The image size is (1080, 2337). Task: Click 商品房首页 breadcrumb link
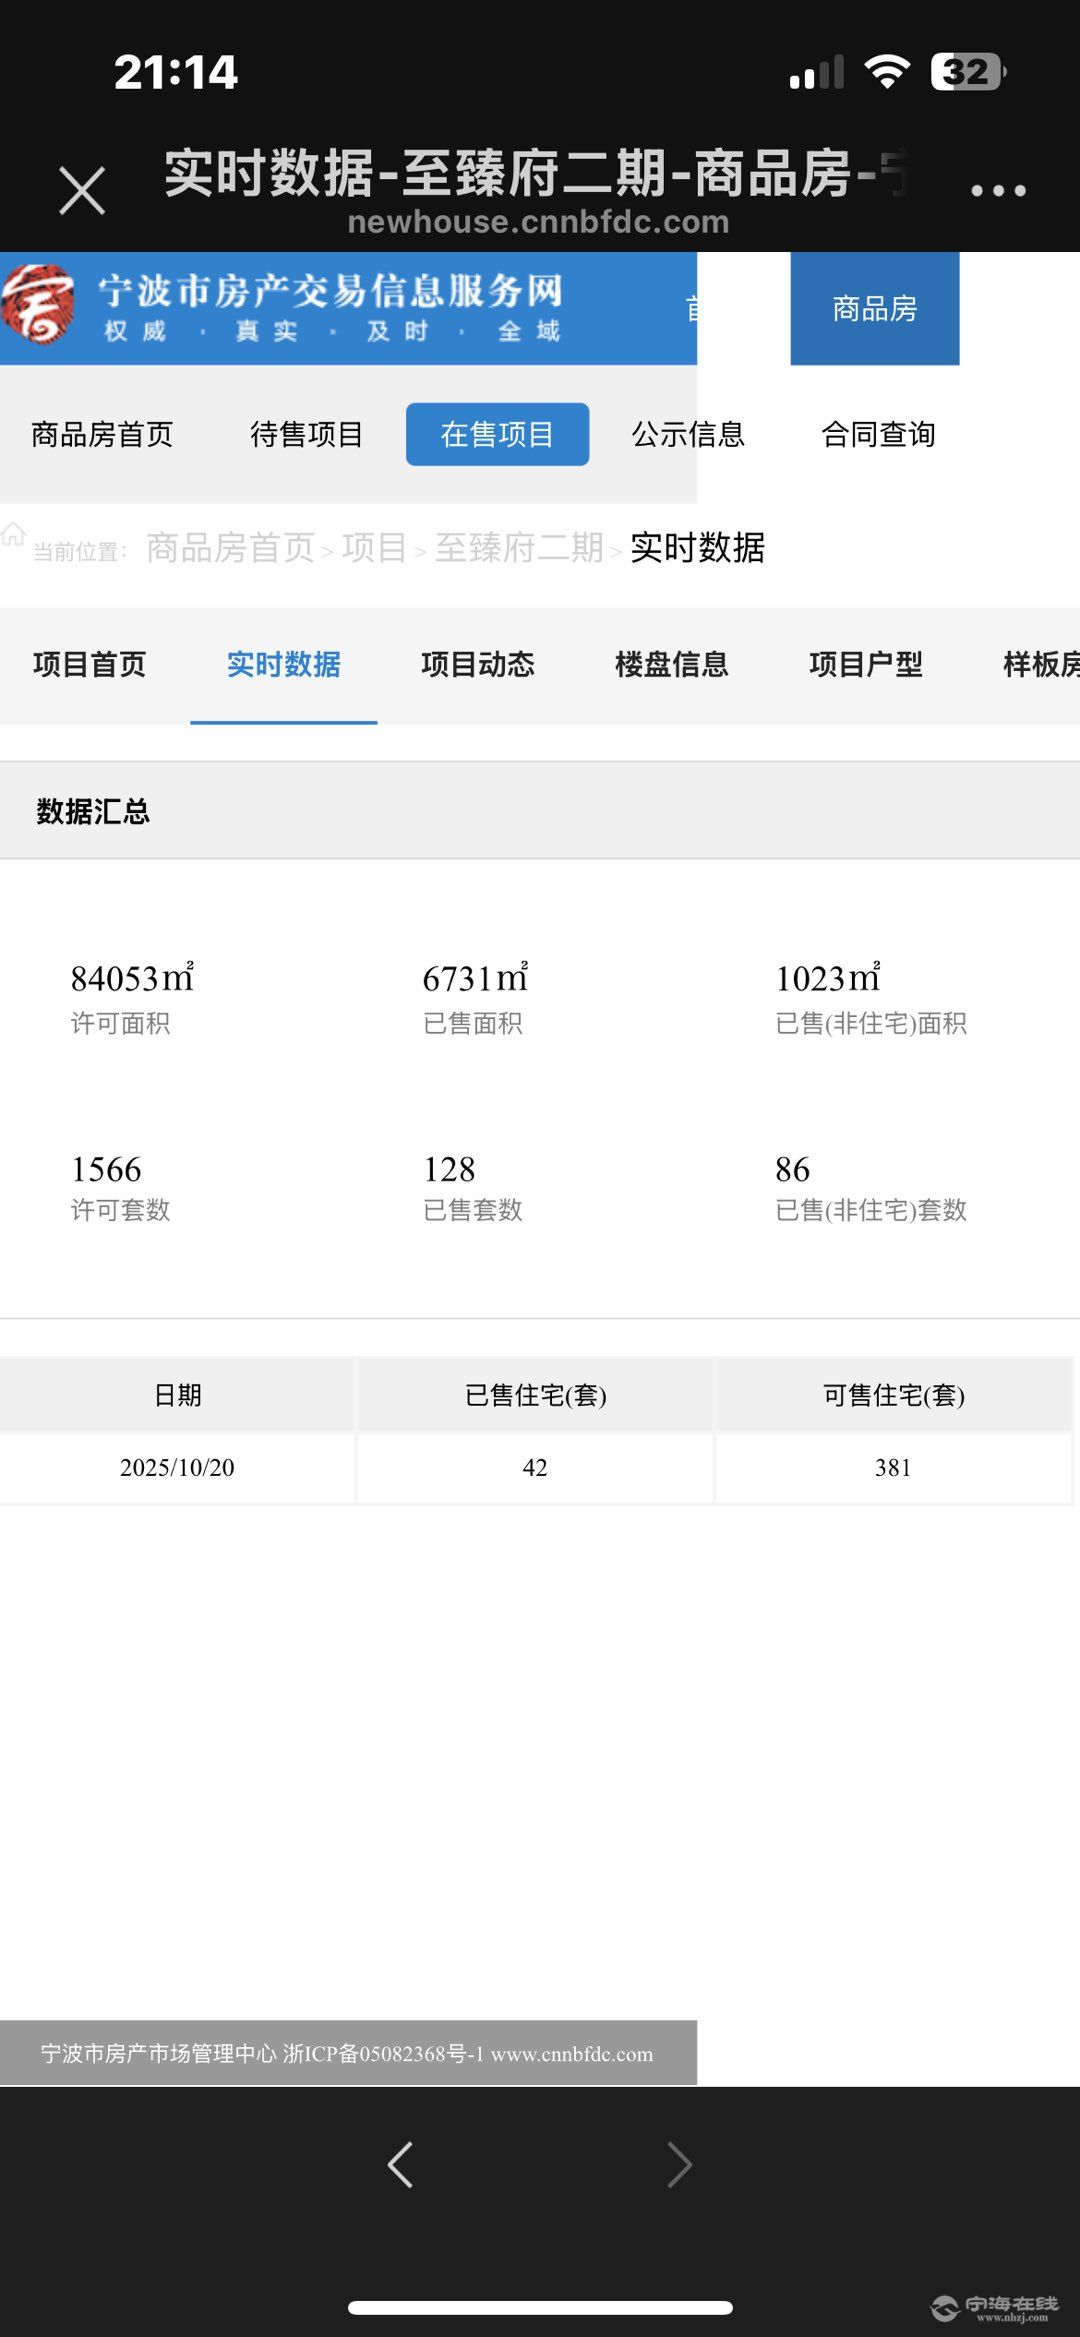click(x=230, y=548)
